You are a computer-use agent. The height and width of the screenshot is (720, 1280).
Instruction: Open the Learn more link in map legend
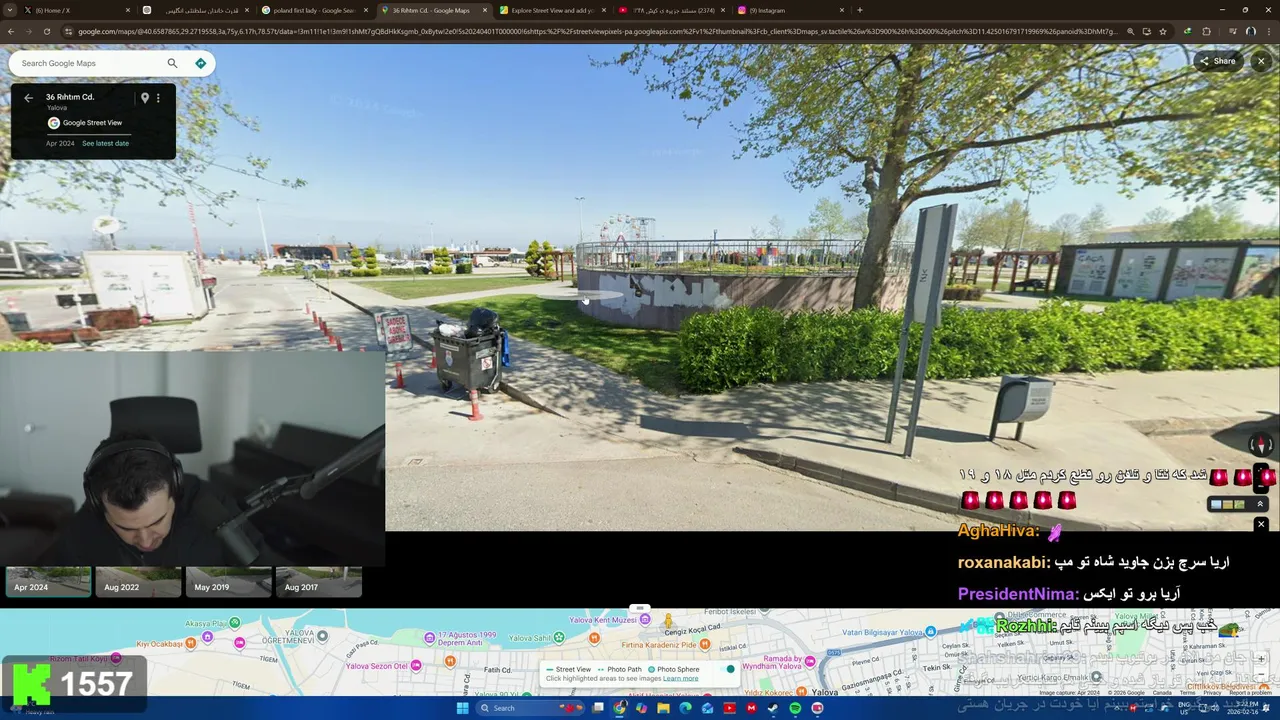coord(680,678)
